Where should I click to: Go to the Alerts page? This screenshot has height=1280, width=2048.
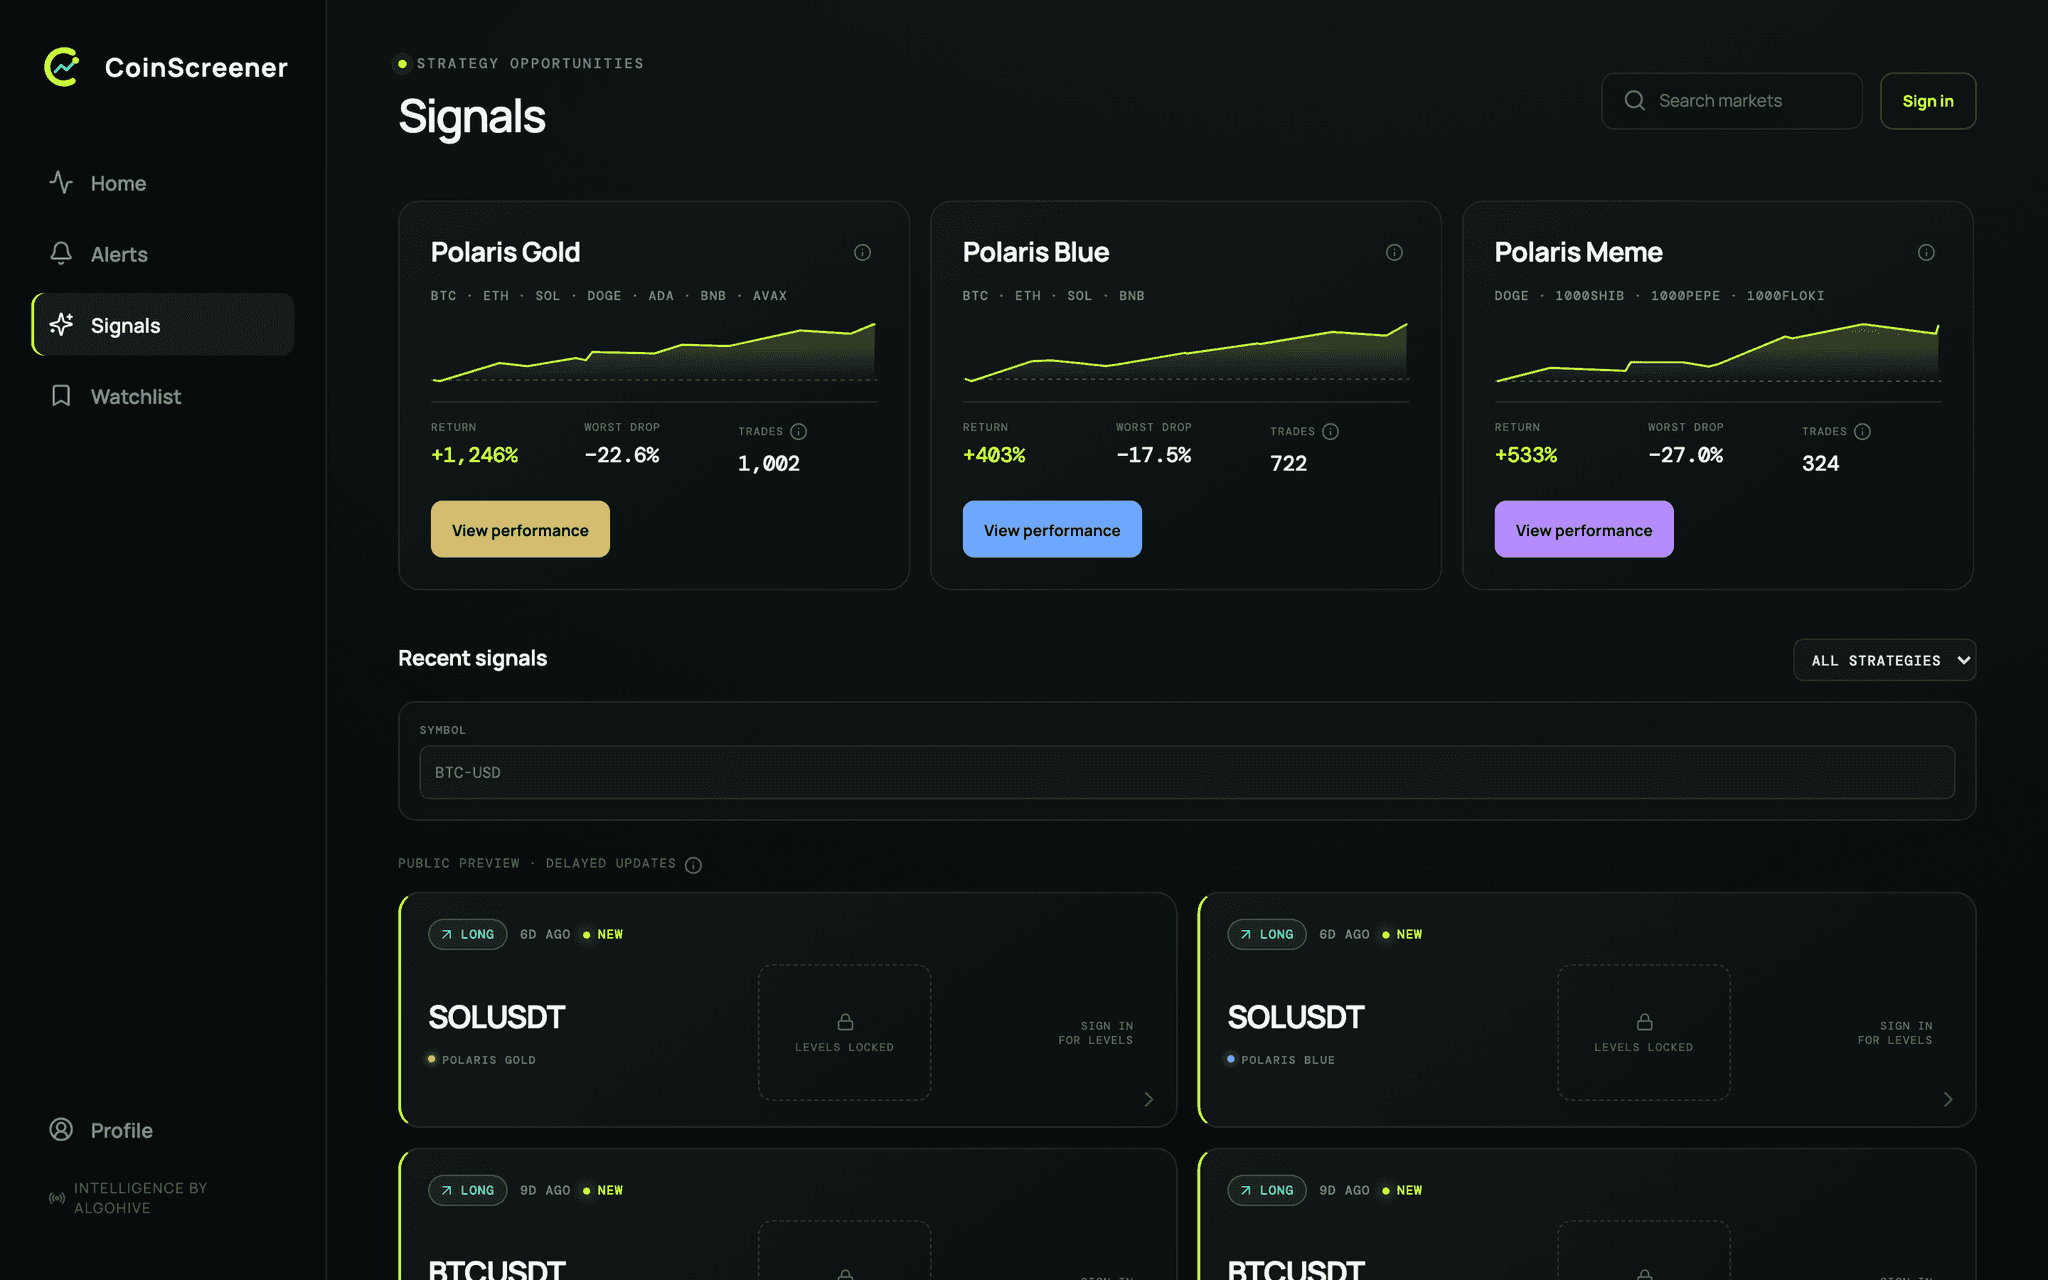tap(163, 254)
